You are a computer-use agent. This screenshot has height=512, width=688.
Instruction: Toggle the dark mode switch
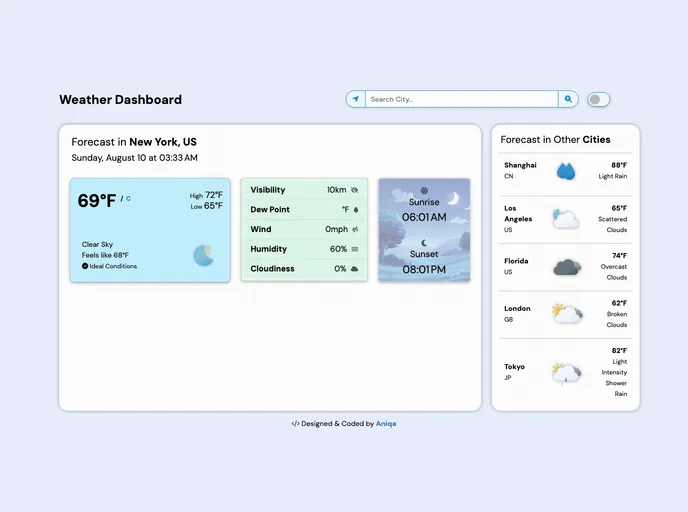598,100
